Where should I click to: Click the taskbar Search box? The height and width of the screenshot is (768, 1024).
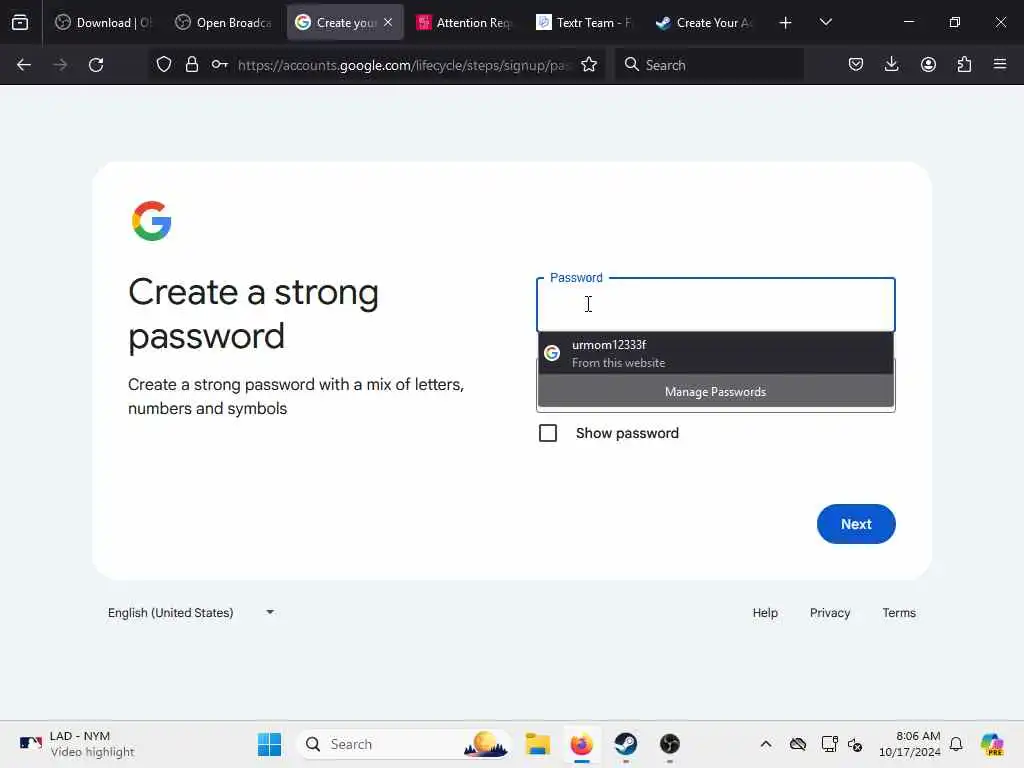(x=405, y=744)
